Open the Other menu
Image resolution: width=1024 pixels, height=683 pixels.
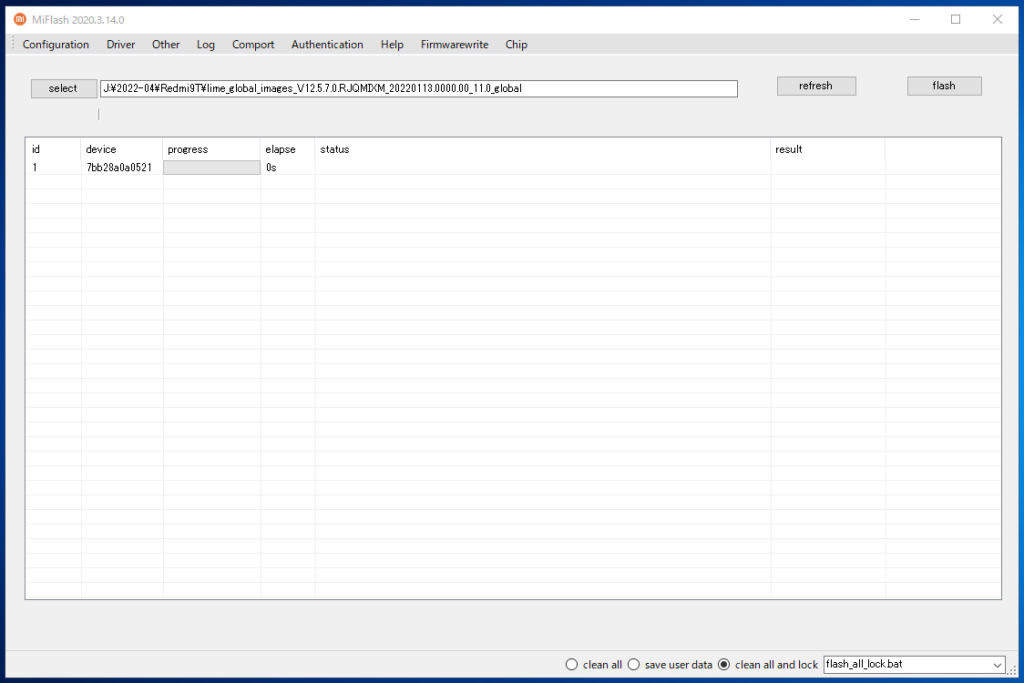tap(166, 44)
